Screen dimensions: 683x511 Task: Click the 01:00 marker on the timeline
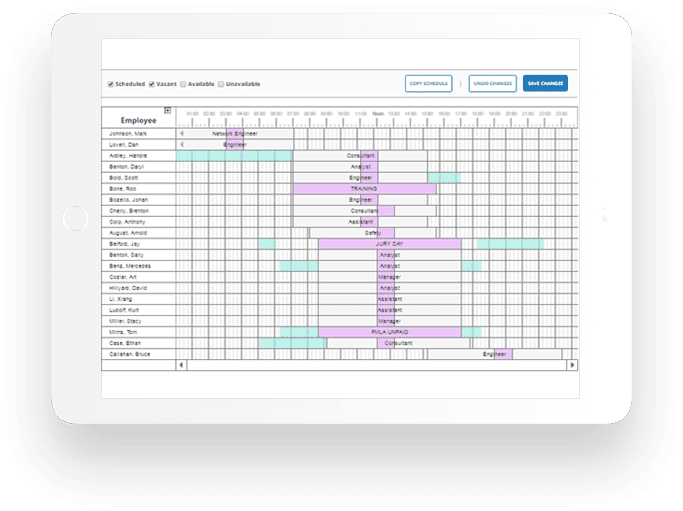(193, 114)
